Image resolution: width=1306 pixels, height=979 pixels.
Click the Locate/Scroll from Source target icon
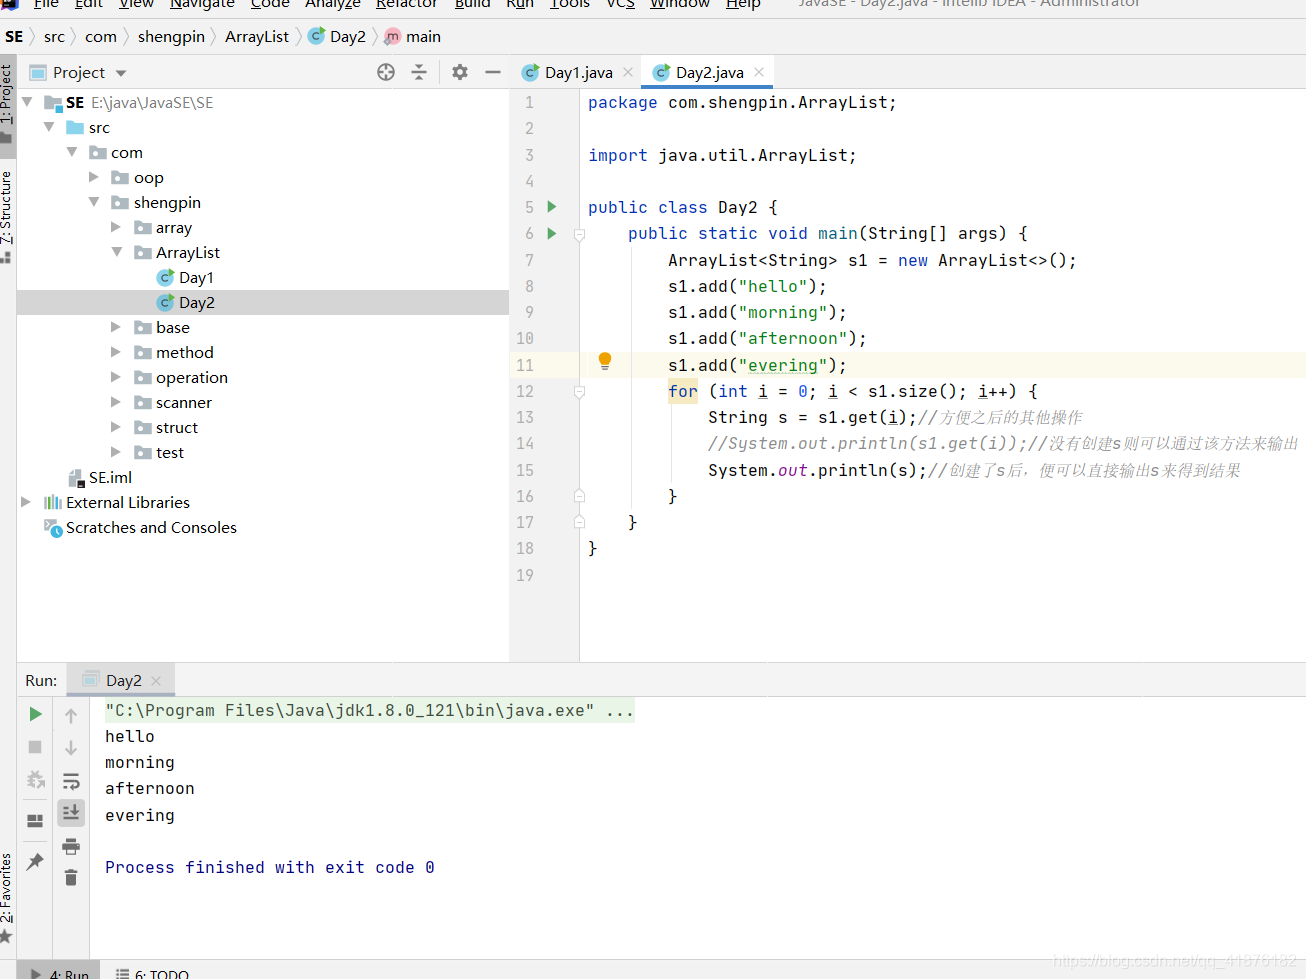[386, 72]
